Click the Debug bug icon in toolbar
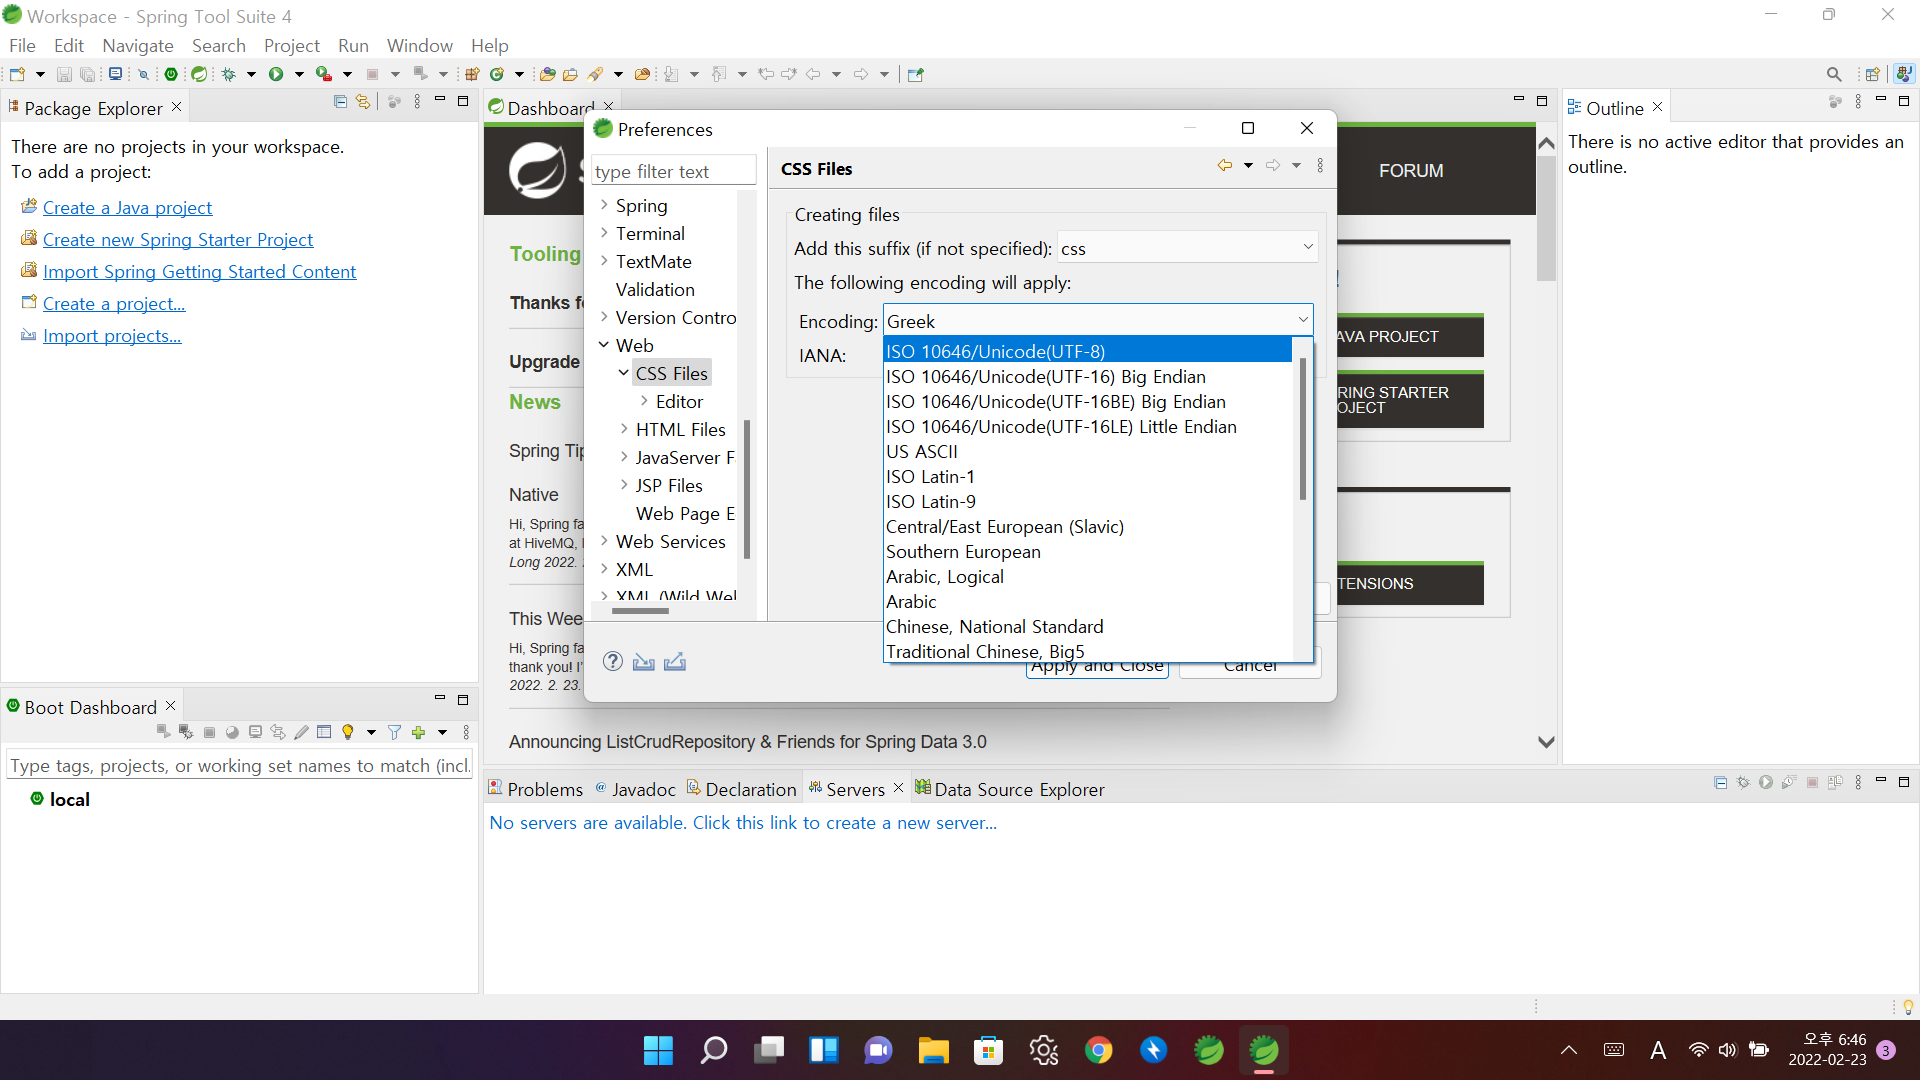Image resolution: width=1920 pixels, height=1080 pixels. 229,74
